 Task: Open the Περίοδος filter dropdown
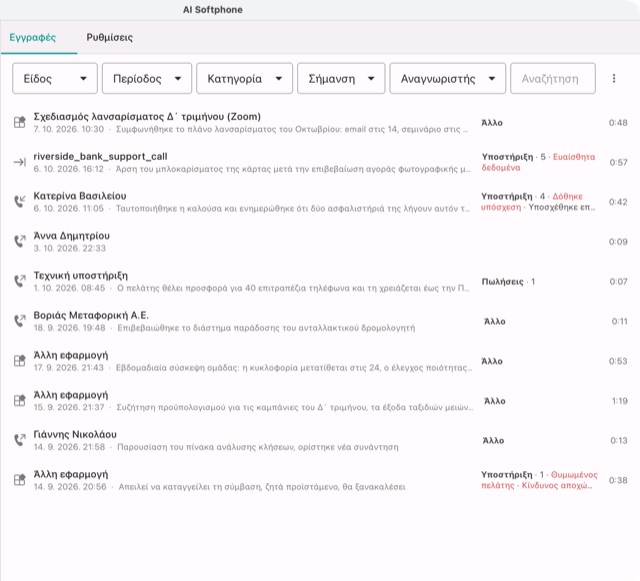pyautogui.click(x=147, y=78)
